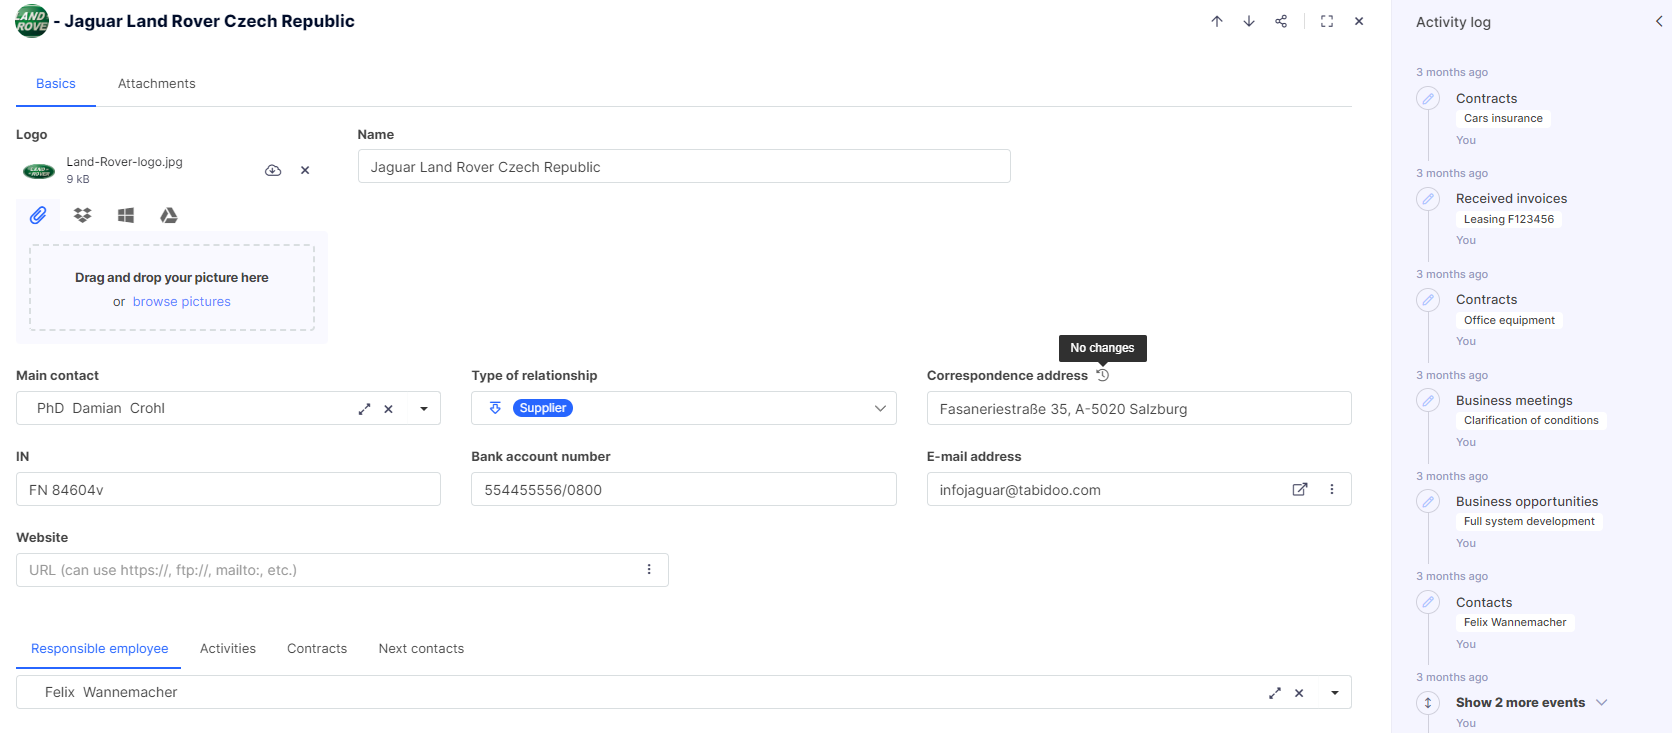This screenshot has height=733, width=1672.
Task: Open Felix Wannemacher contact activity entry
Action: pos(1515,622)
